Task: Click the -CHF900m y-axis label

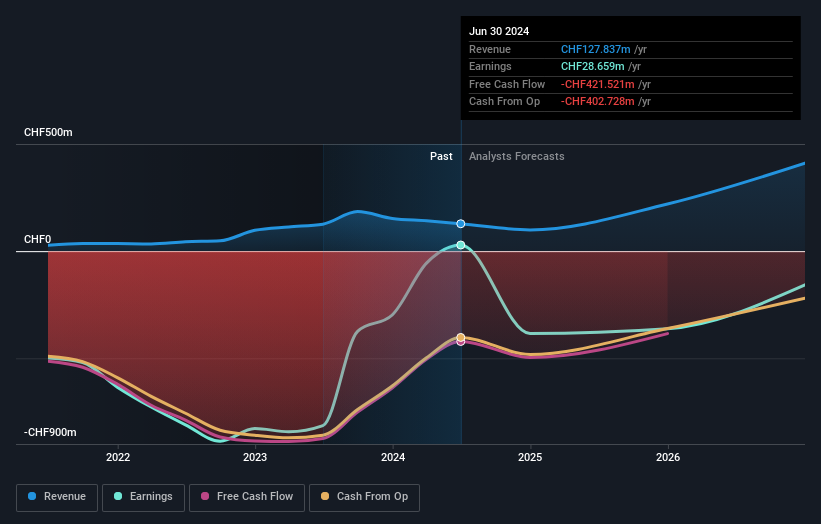Action: pyautogui.click(x=50, y=432)
